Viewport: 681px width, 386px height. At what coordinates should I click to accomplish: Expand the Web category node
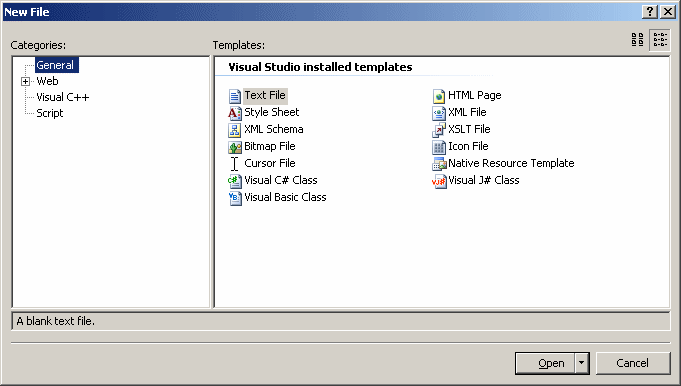(x=26, y=81)
